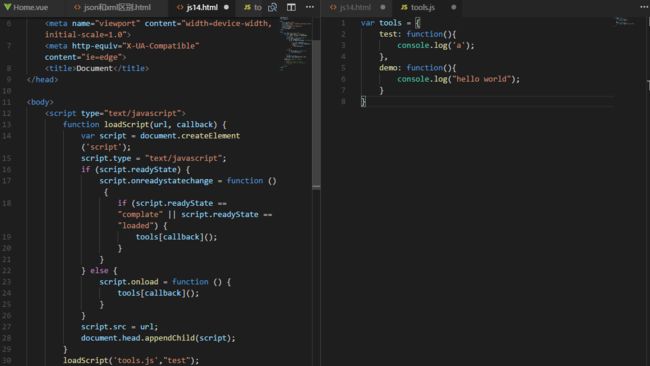Click the JS icon on tools.js tab
The width and height of the screenshot is (650, 366).
click(x=404, y=7)
